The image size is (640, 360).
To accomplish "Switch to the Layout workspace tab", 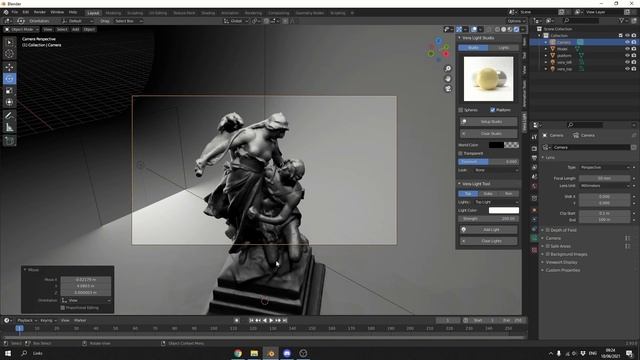I will coord(93,13).
